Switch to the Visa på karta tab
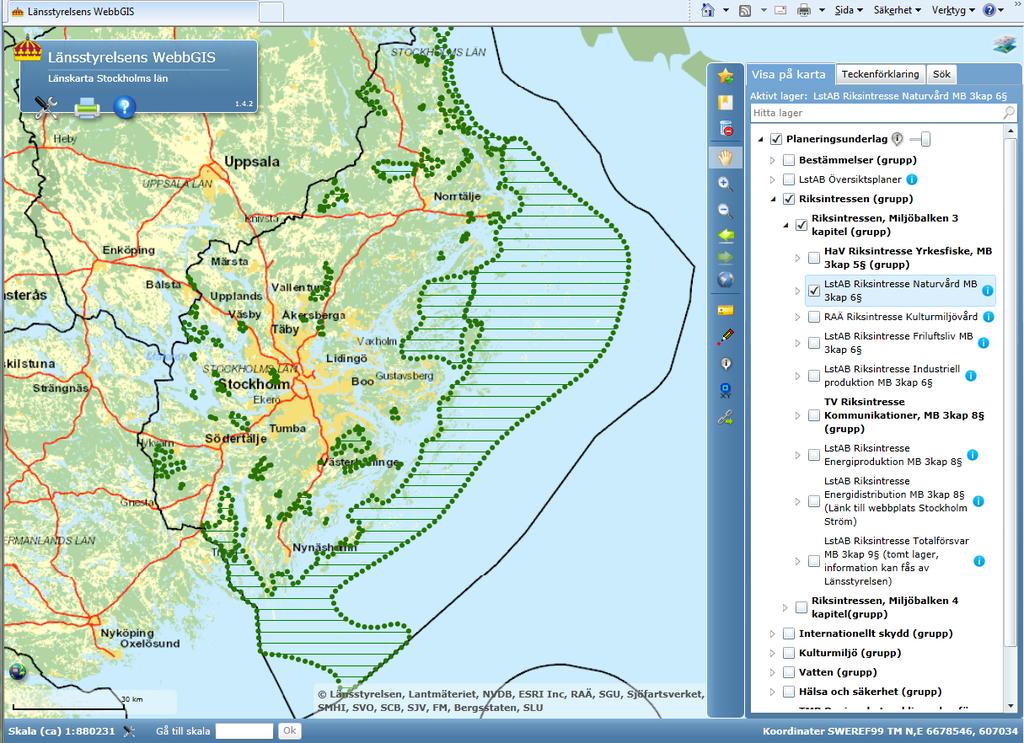Screen dimensions: 1024x743 [789, 74]
